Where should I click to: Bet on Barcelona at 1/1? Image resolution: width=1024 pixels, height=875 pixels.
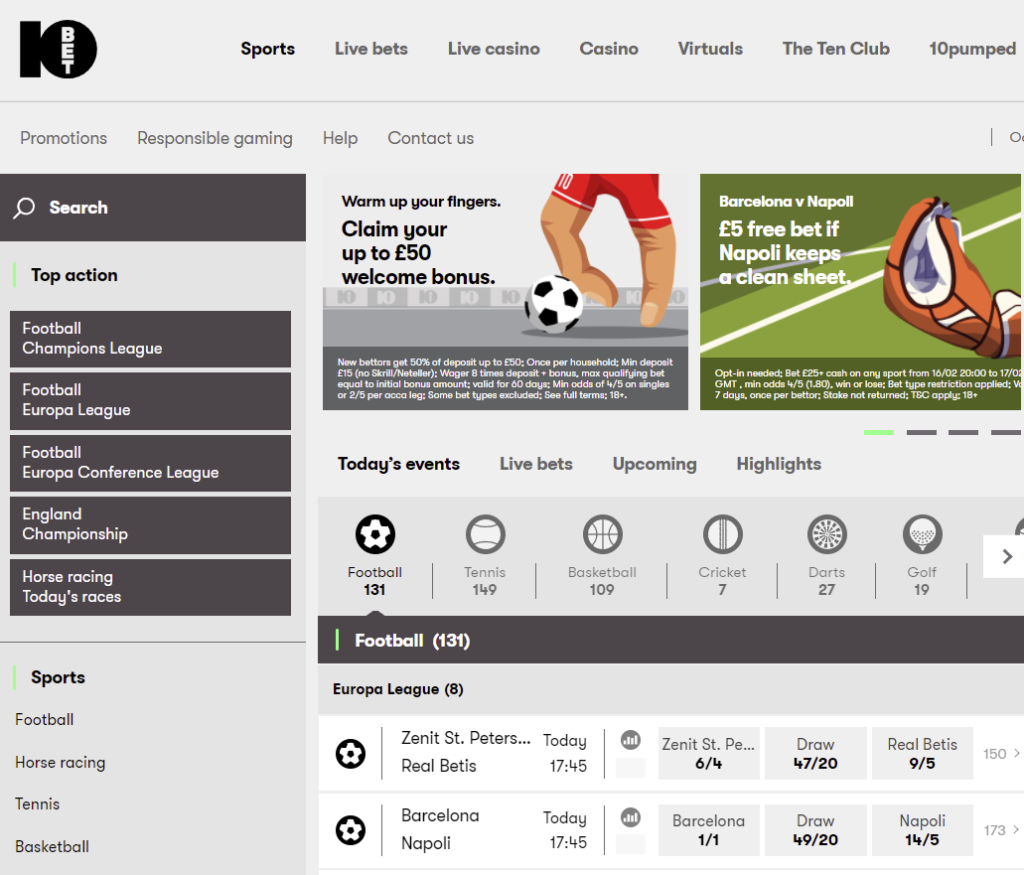[709, 830]
